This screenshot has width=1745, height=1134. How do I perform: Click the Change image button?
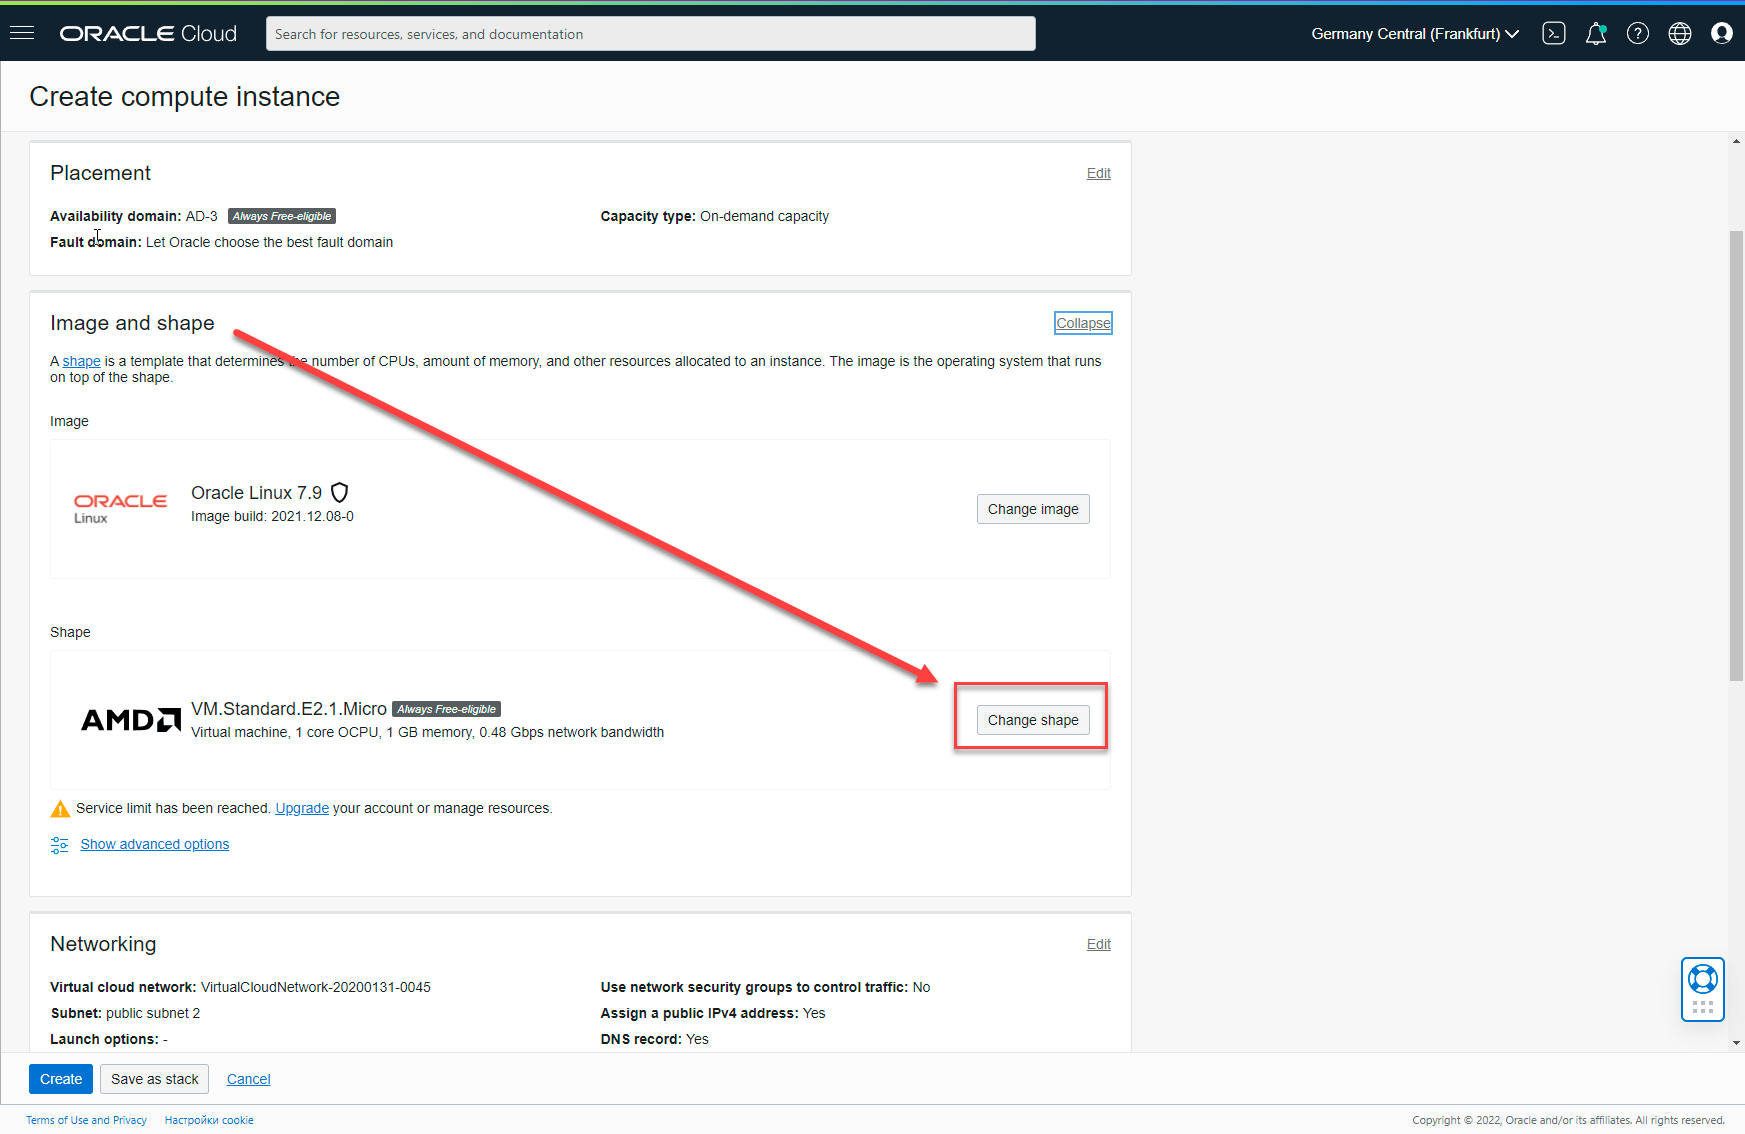(x=1033, y=509)
